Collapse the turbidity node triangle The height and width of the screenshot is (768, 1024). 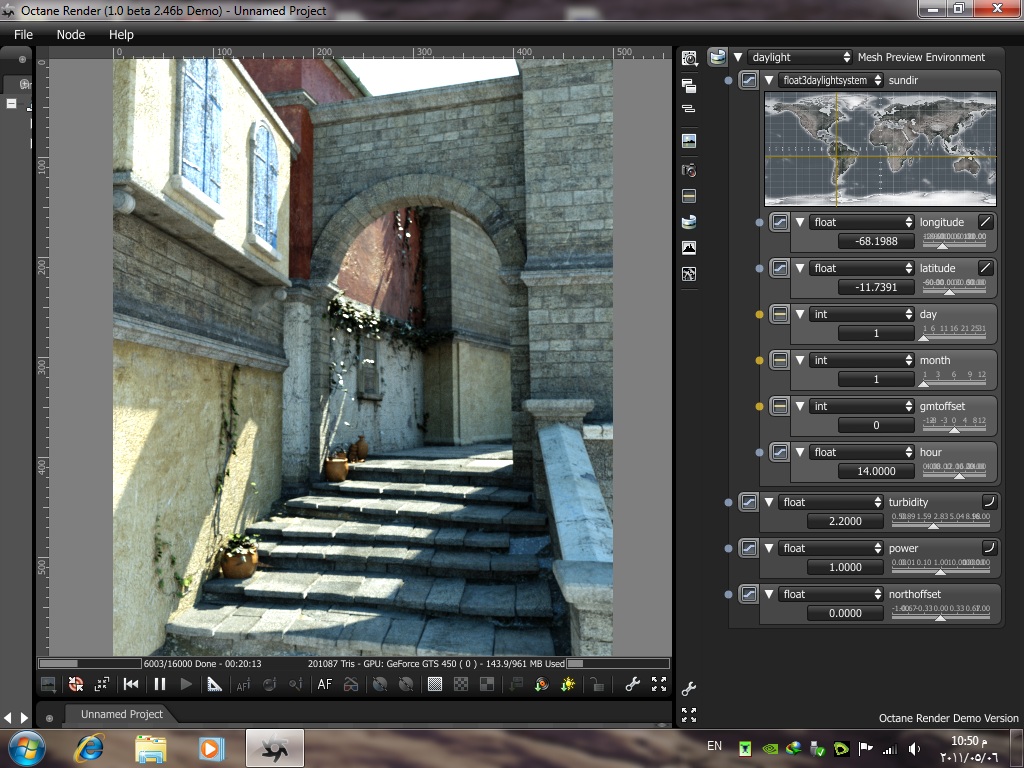click(x=769, y=502)
